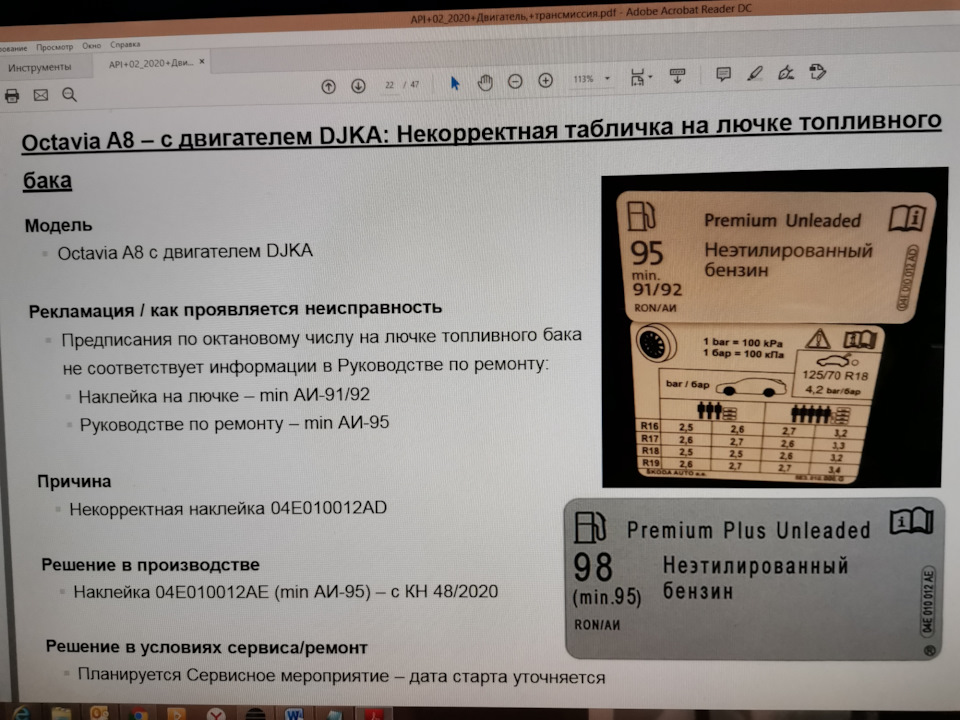Open Yandex browser from the taskbar
This screenshot has width=960, height=720.
[216, 714]
